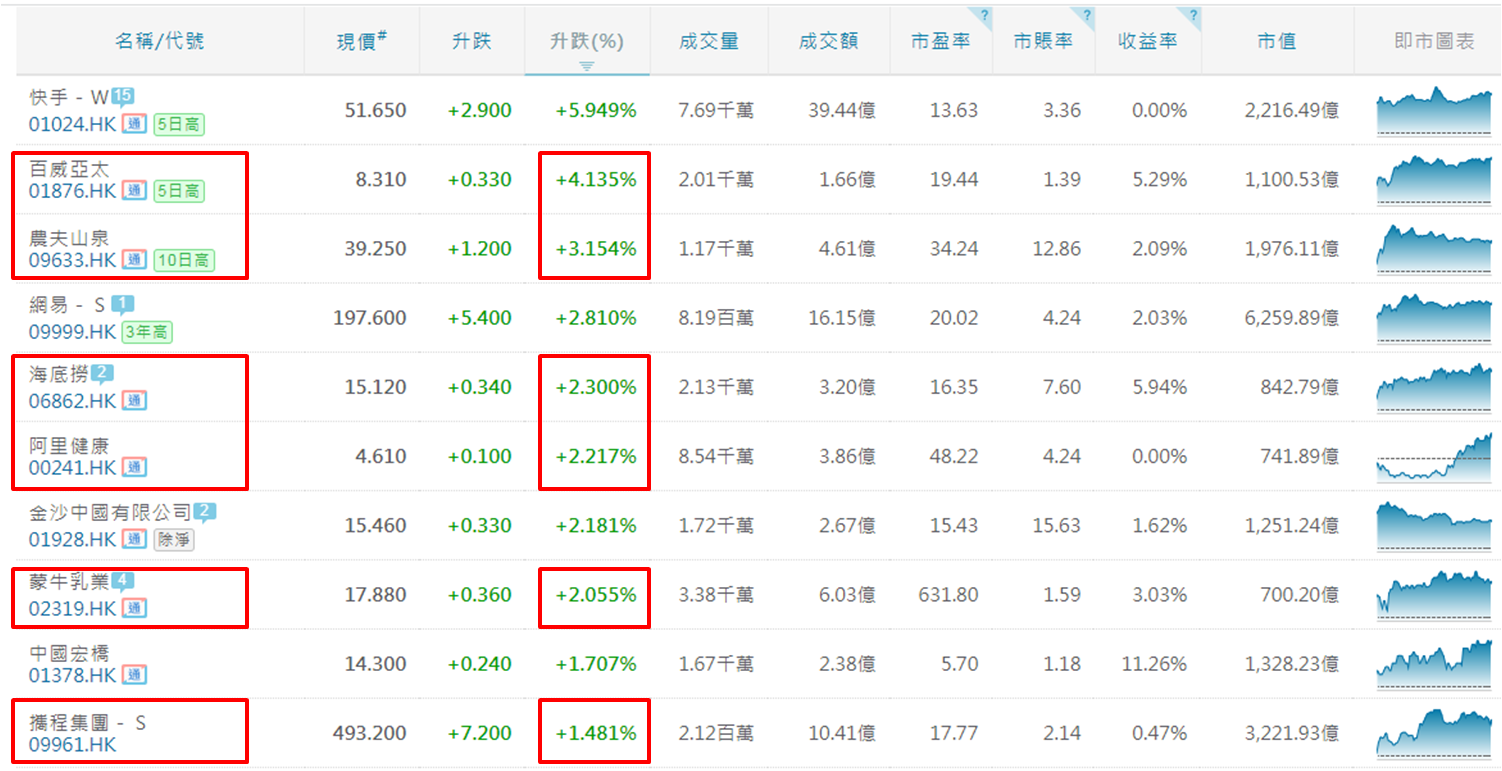Open 攜程集團 - S stock code 09961.HK
The image size is (1502, 771).
click(x=73, y=745)
